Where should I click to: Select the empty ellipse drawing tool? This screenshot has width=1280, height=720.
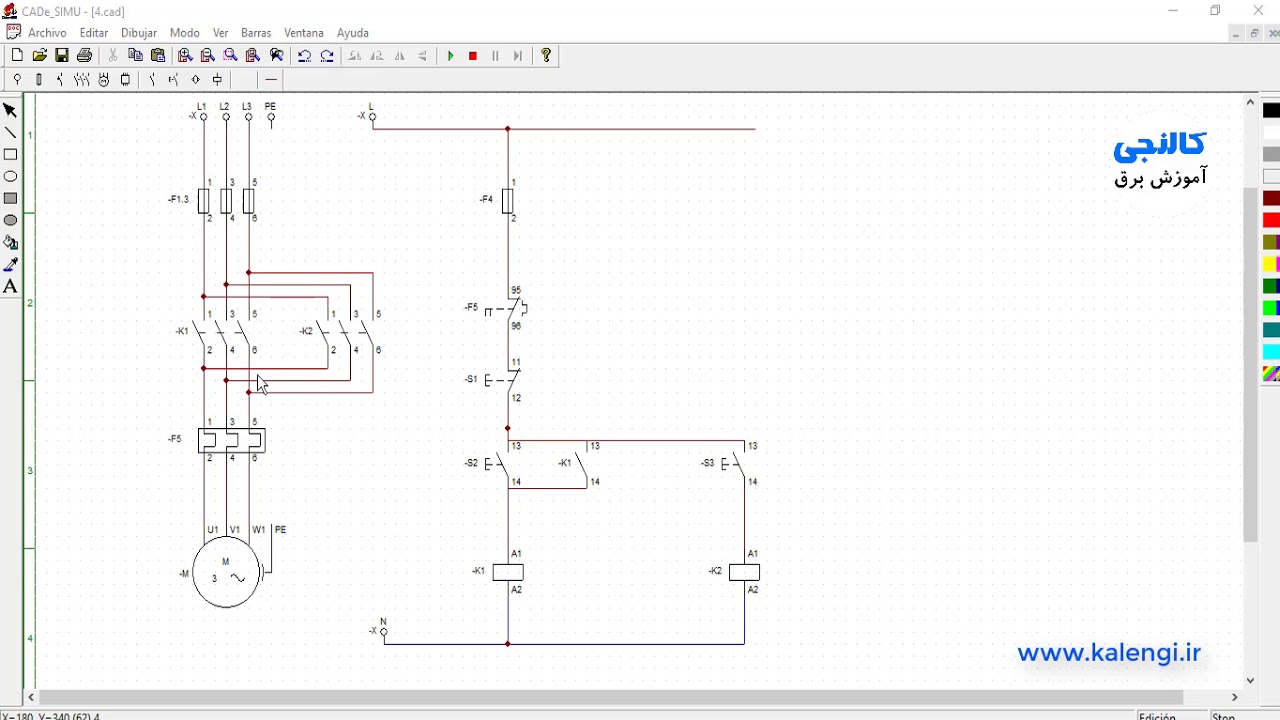click(x=10, y=177)
